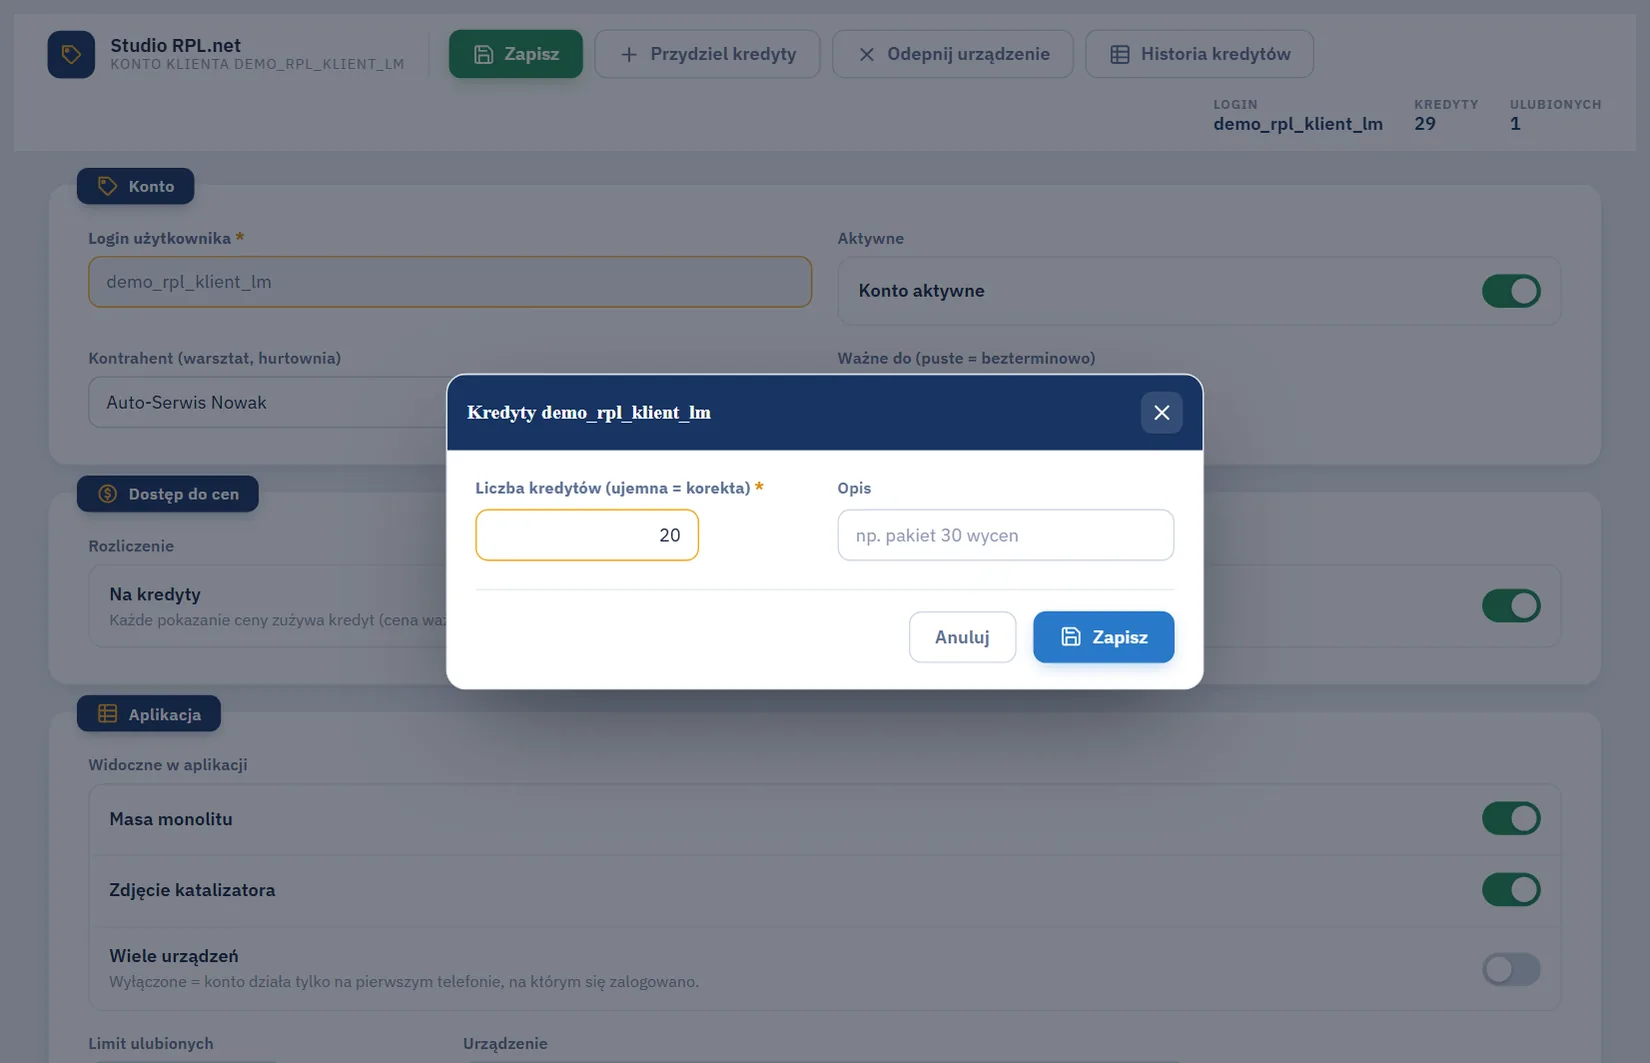Image resolution: width=1650 pixels, height=1063 pixels.
Task: Open Przydziel kredyty
Action: [x=707, y=54]
